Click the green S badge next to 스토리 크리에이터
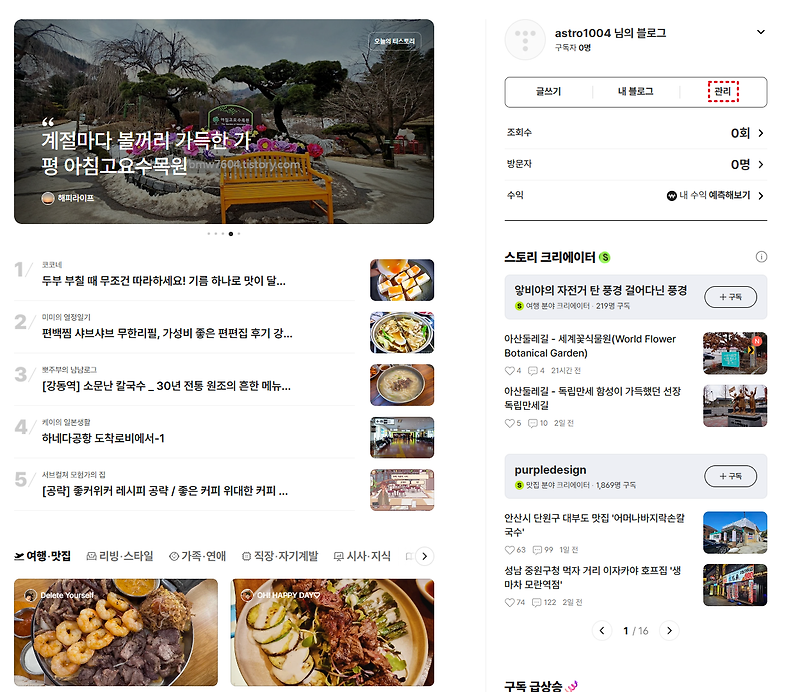The image size is (800, 692). (x=604, y=256)
